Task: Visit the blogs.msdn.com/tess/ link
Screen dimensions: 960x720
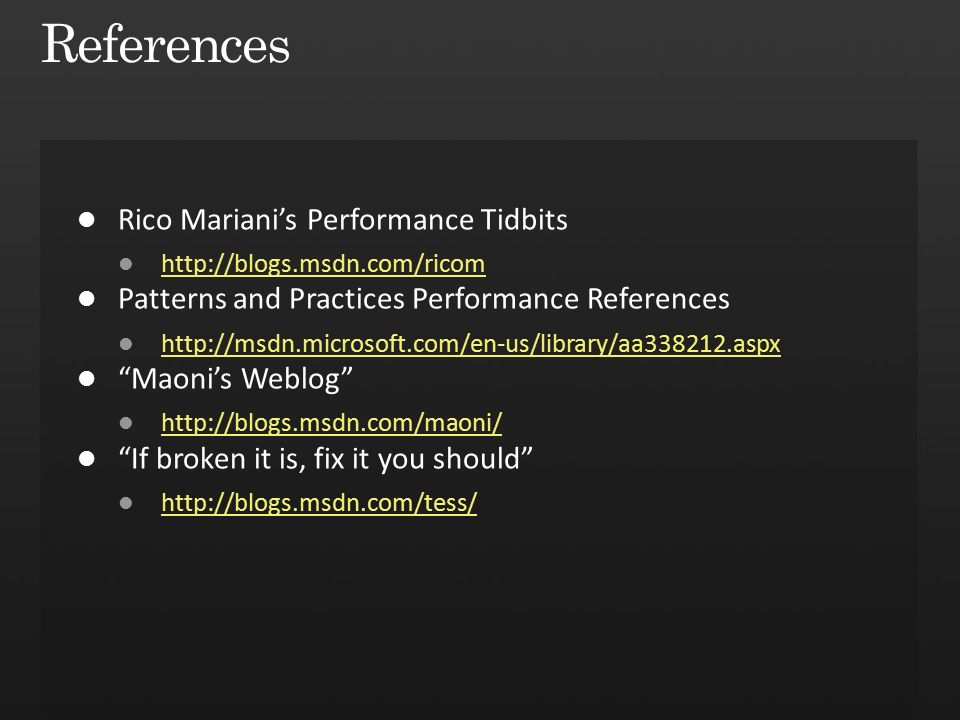Action: pos(319,502)
